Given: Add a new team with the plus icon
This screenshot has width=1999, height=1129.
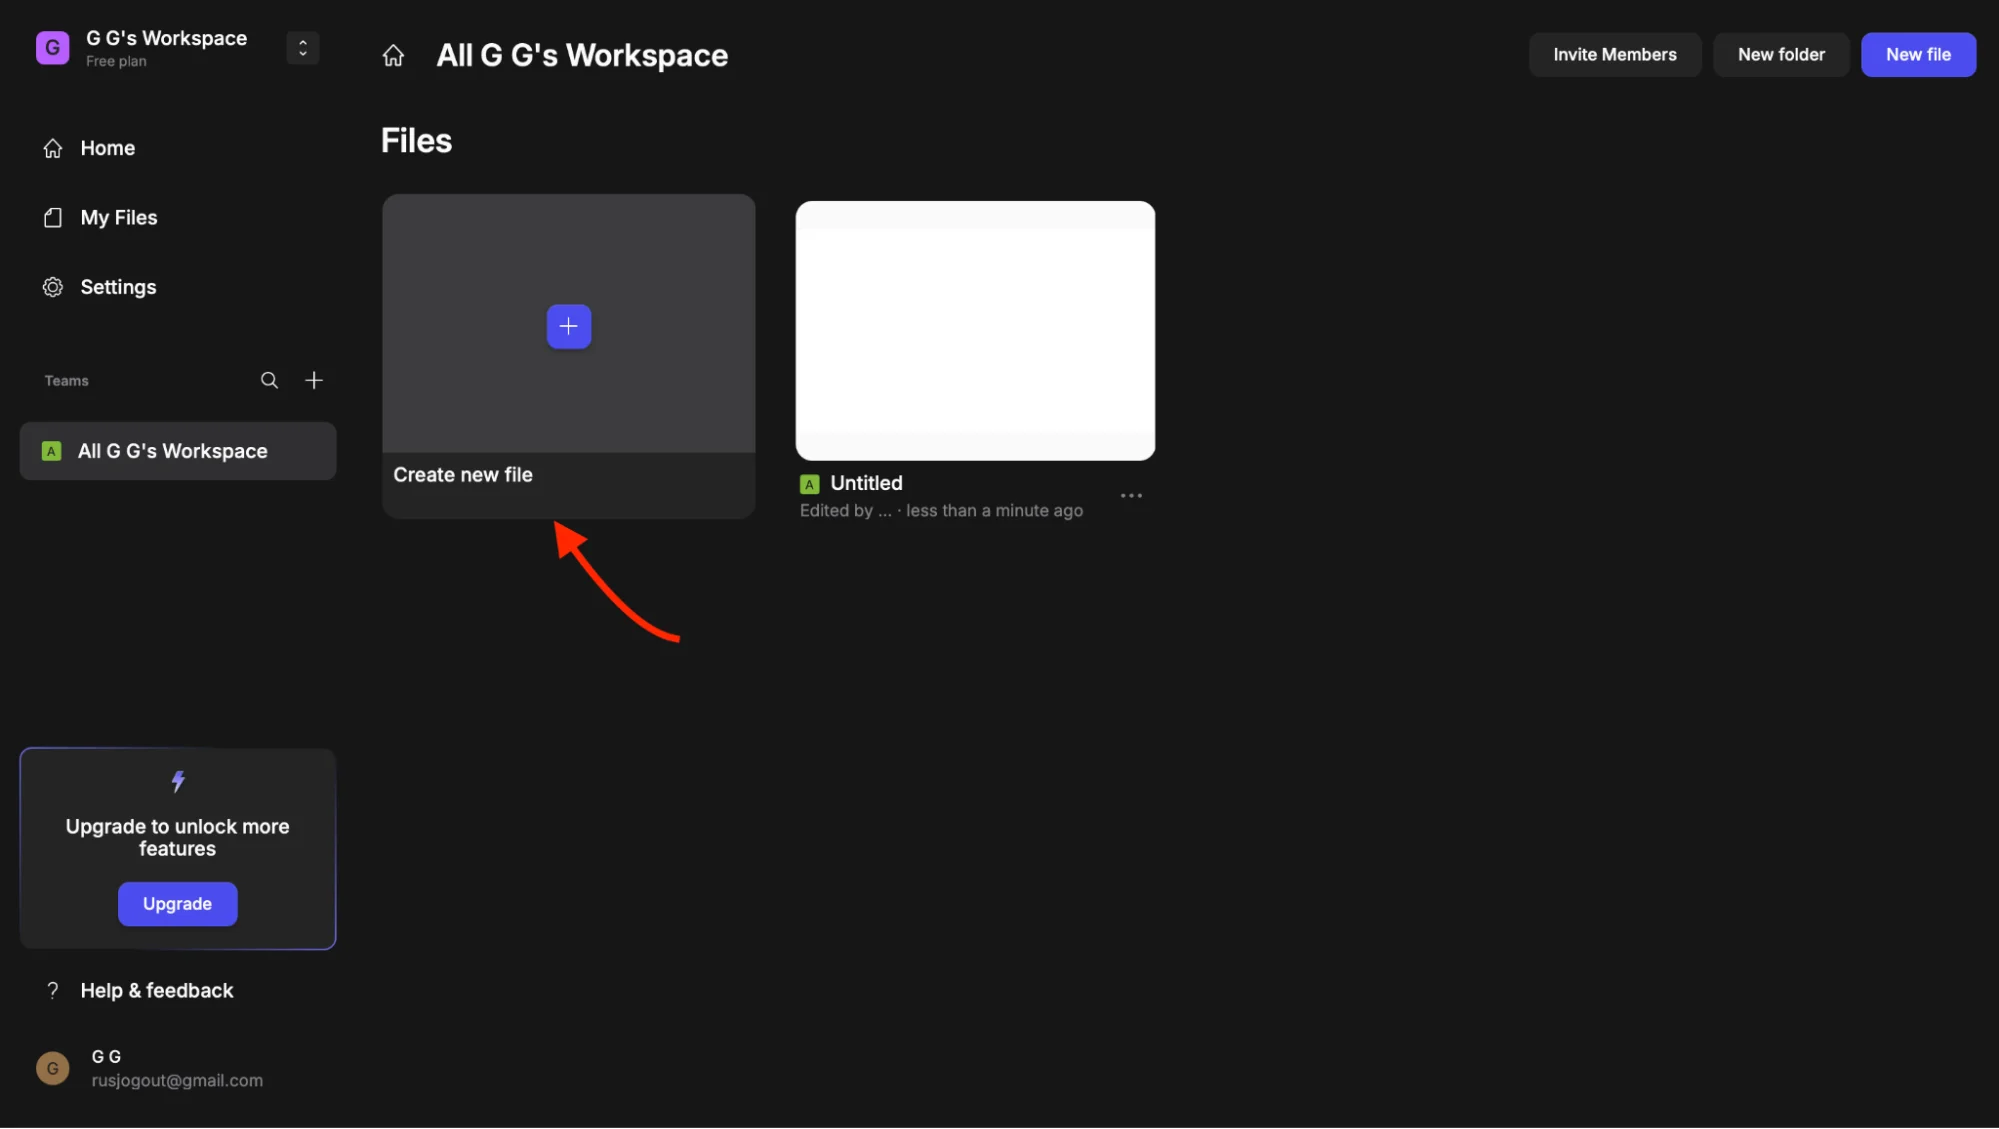Looking at the screenshot, I should tap(314, 381).
